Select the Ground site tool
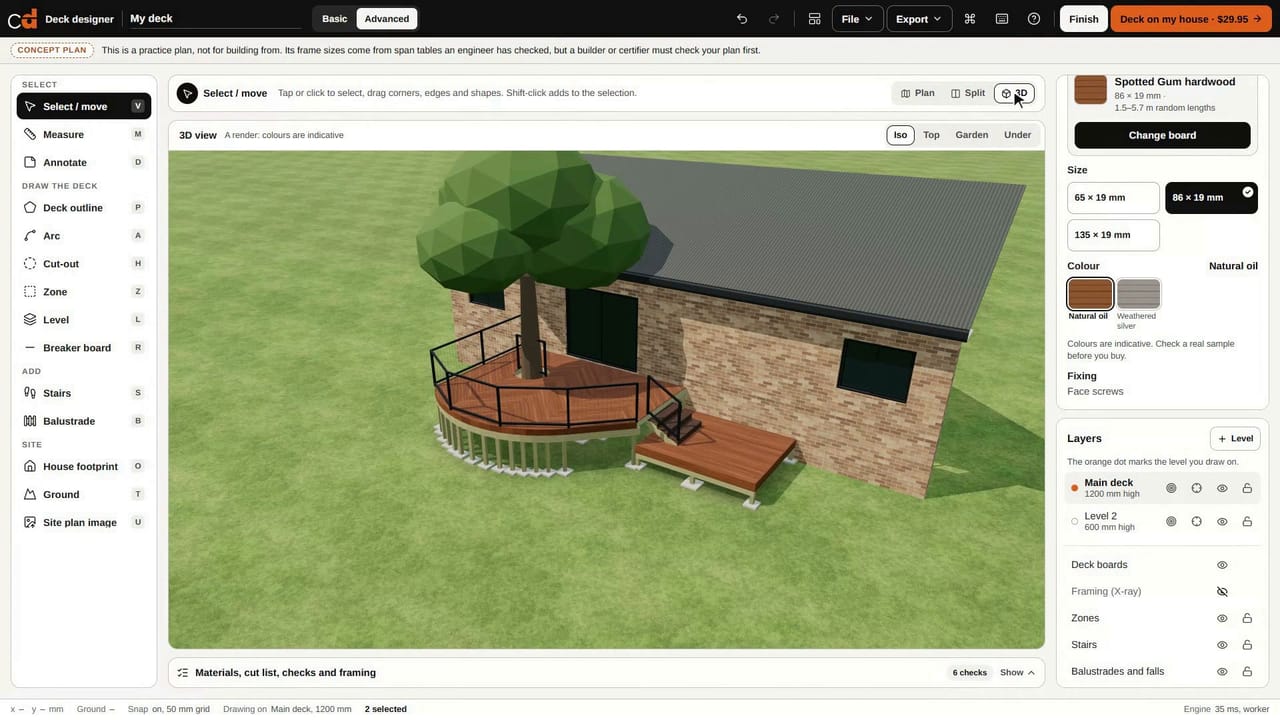Screen dimensions: 1280x720 (x=84, y=494)
